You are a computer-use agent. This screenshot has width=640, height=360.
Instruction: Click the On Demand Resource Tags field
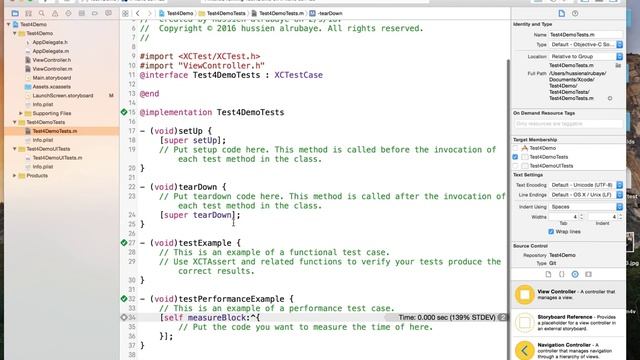(x=568, y=124)
